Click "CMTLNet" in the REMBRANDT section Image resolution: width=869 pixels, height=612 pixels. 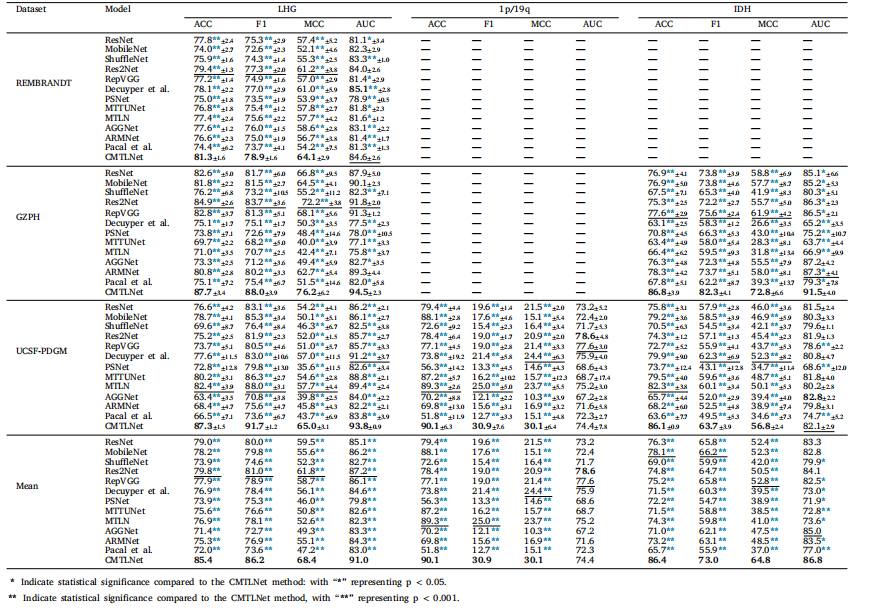(124, 157)
